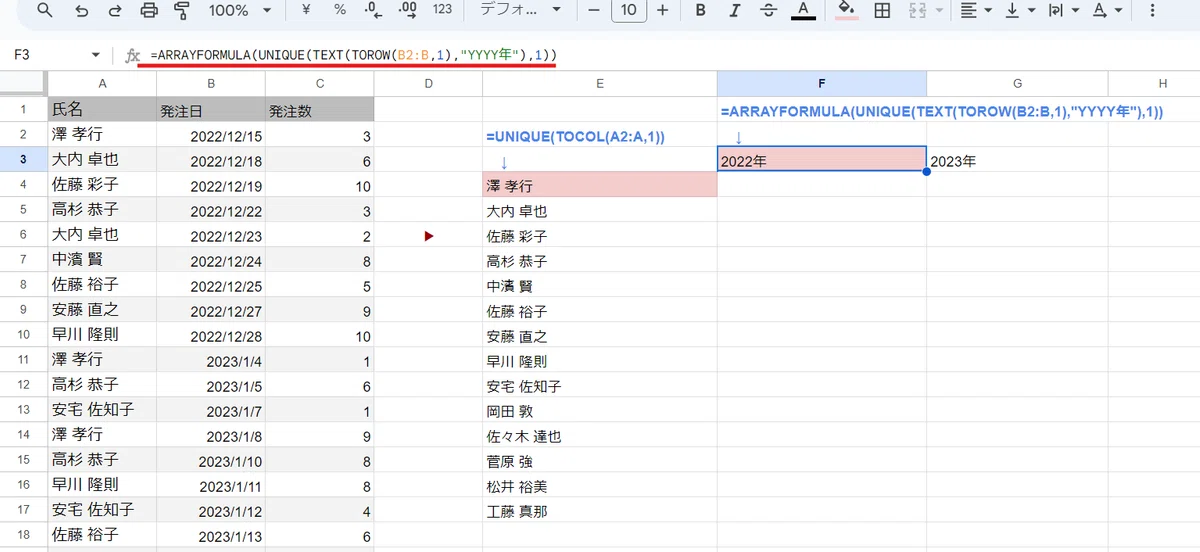Screen dimensions: 1200x552
Task: Activate the paint format tool
Action: coord(182,11)
